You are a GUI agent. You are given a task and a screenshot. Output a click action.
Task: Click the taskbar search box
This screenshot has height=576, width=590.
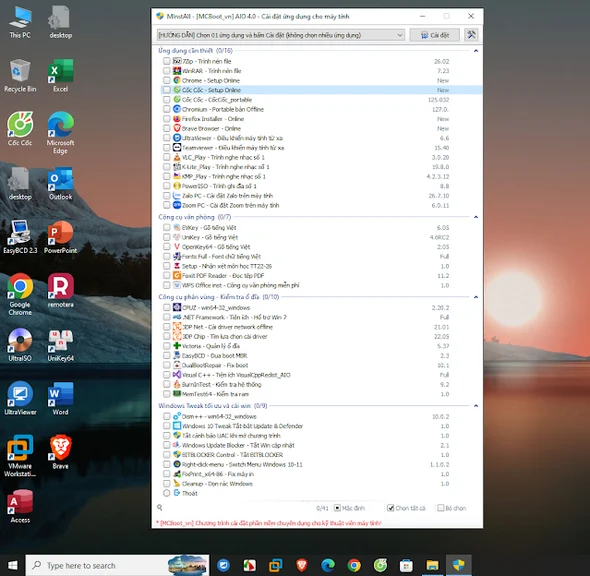[117, 565]
